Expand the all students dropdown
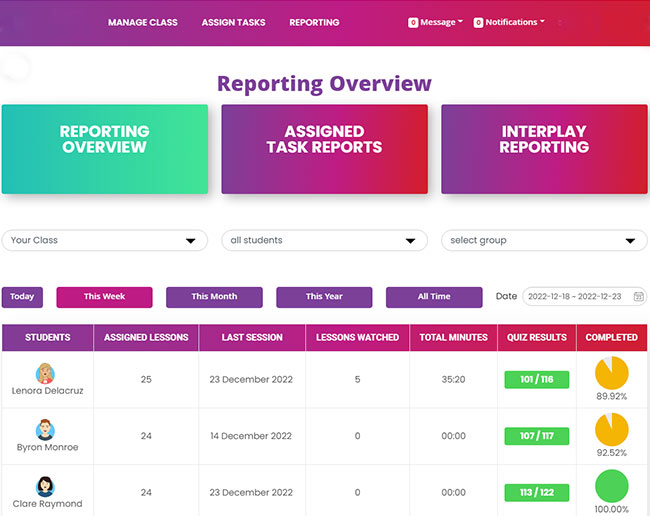The image size is (650, 516). coord(324,241)
